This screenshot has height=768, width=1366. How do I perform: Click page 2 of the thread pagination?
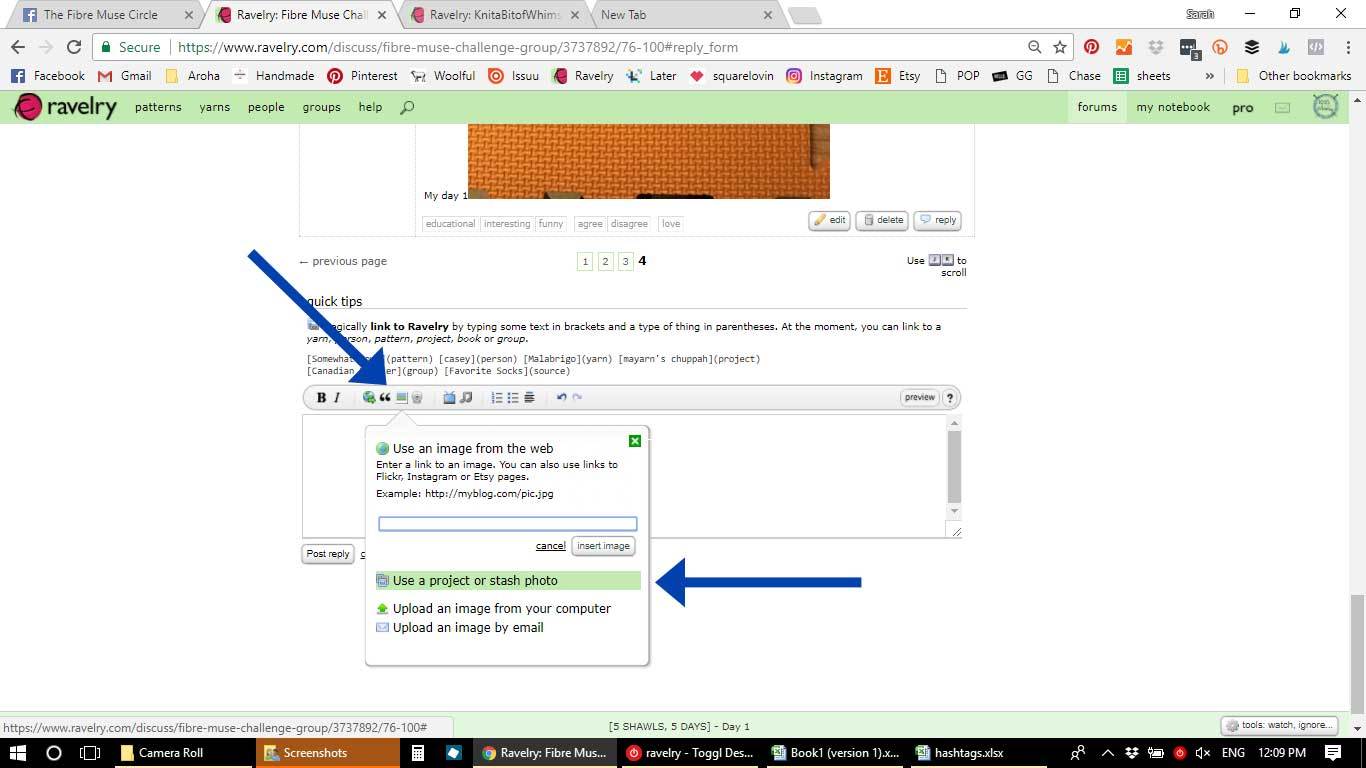605,261
